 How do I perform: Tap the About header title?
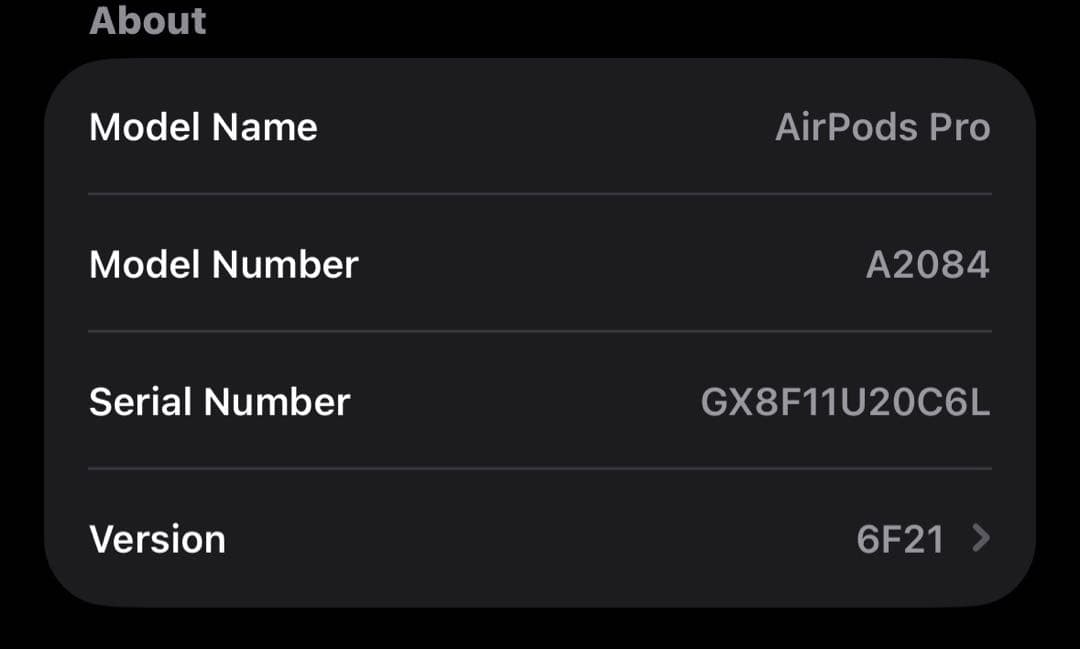[x=147, y=21]
